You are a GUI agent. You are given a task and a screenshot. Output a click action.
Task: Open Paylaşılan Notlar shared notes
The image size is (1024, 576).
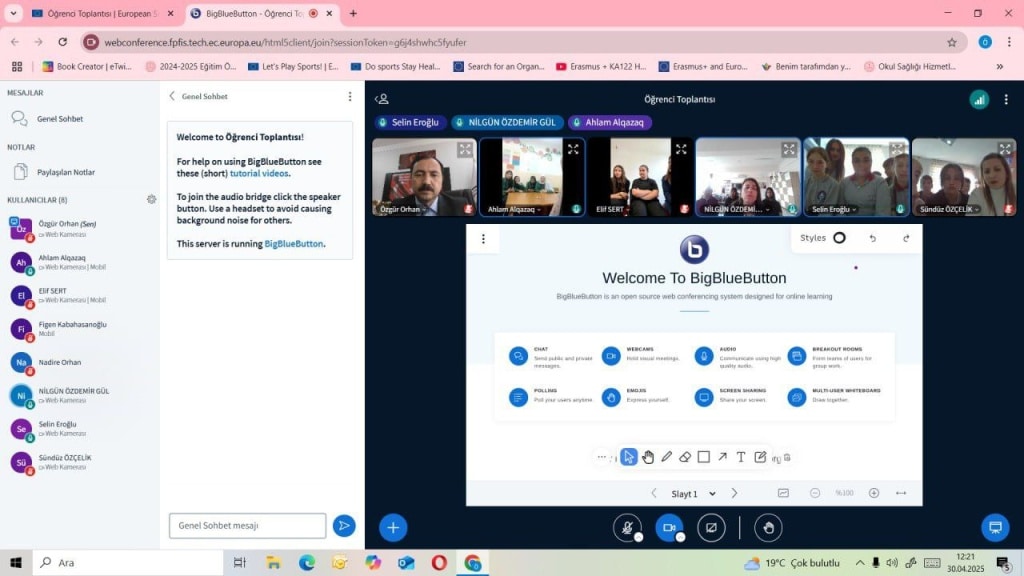coord(65,172)
